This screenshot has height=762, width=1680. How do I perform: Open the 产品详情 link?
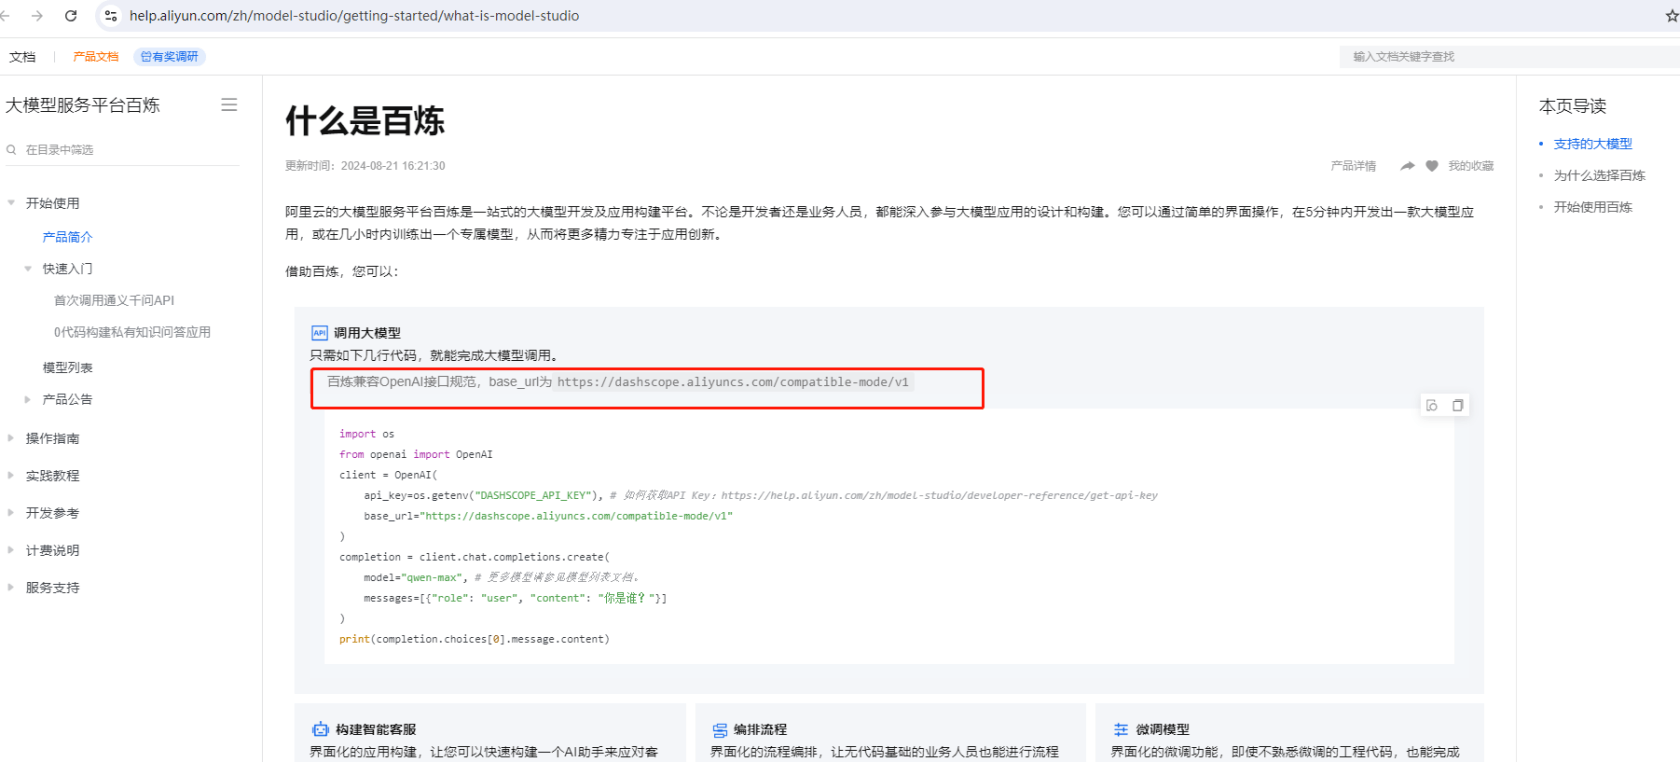pos(1353,166)
